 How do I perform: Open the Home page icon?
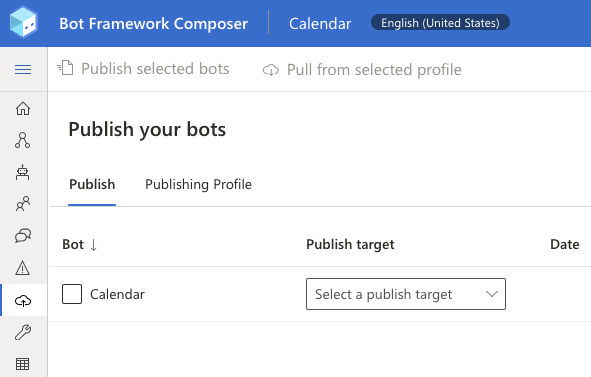[x=23, y=109]
